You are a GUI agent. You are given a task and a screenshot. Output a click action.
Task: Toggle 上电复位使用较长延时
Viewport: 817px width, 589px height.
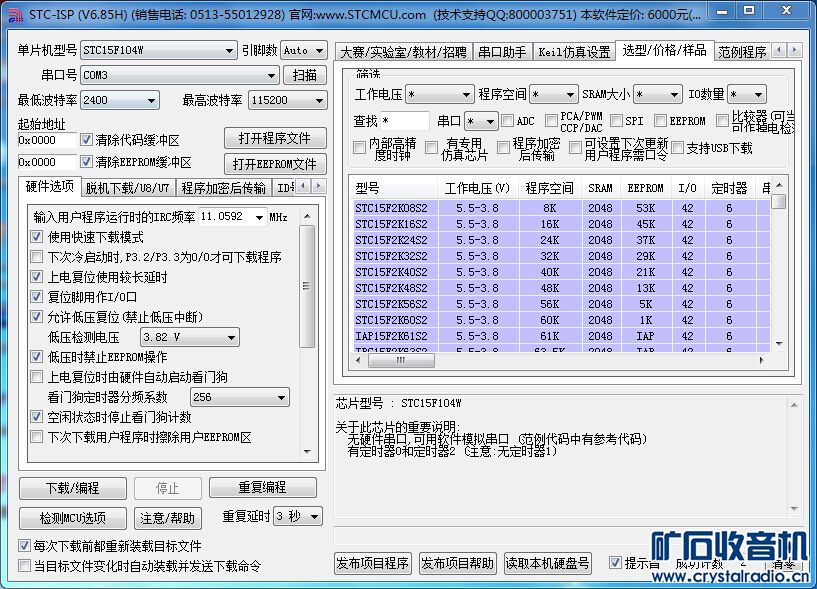(x=36, y=277)
